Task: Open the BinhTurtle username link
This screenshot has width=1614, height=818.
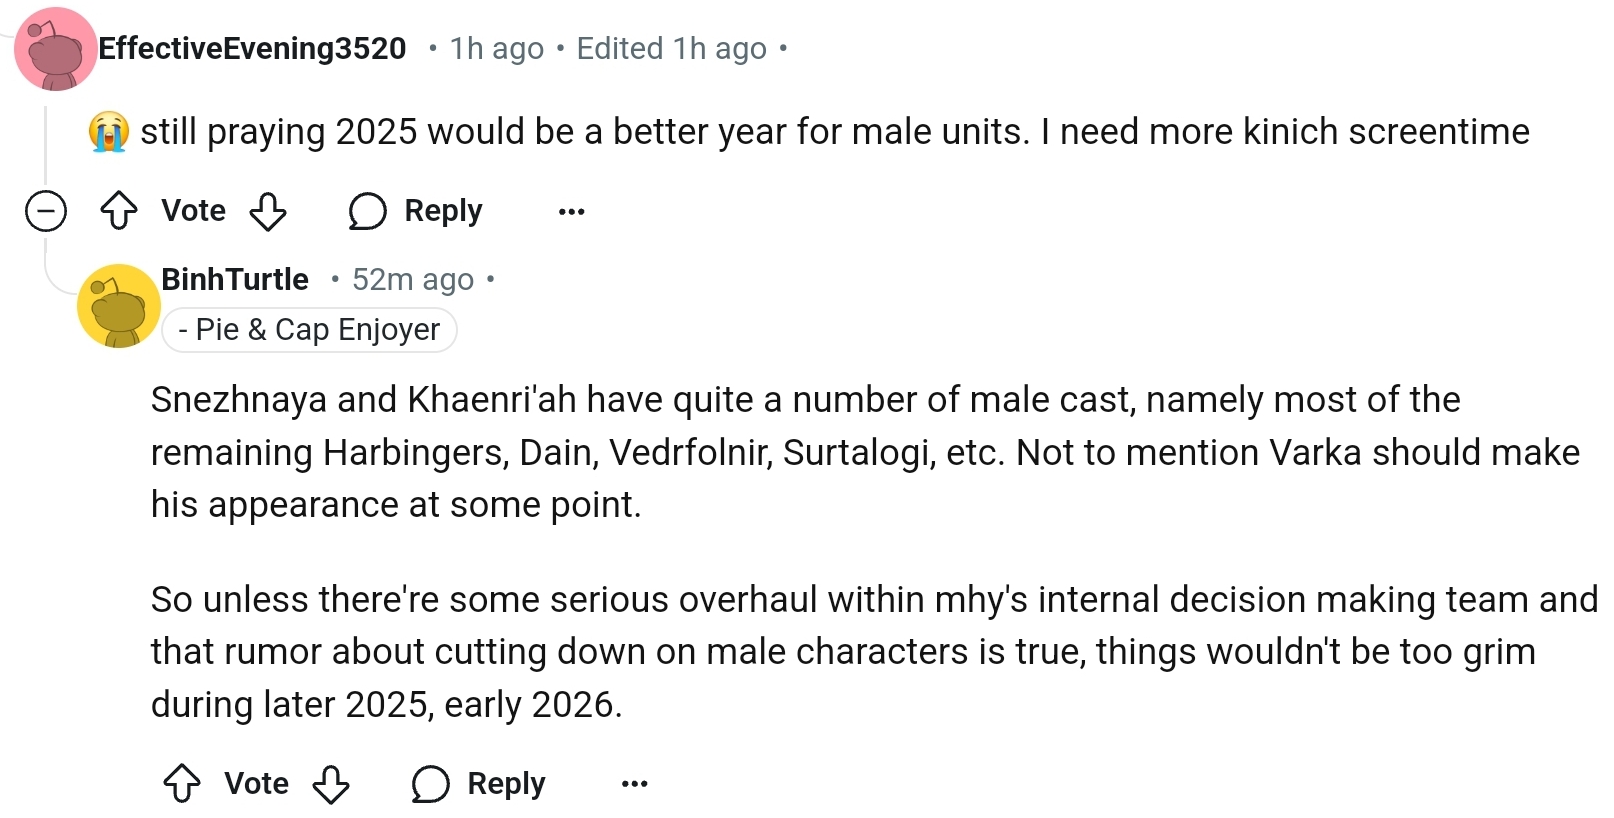Action: click(x=235, y=279)
